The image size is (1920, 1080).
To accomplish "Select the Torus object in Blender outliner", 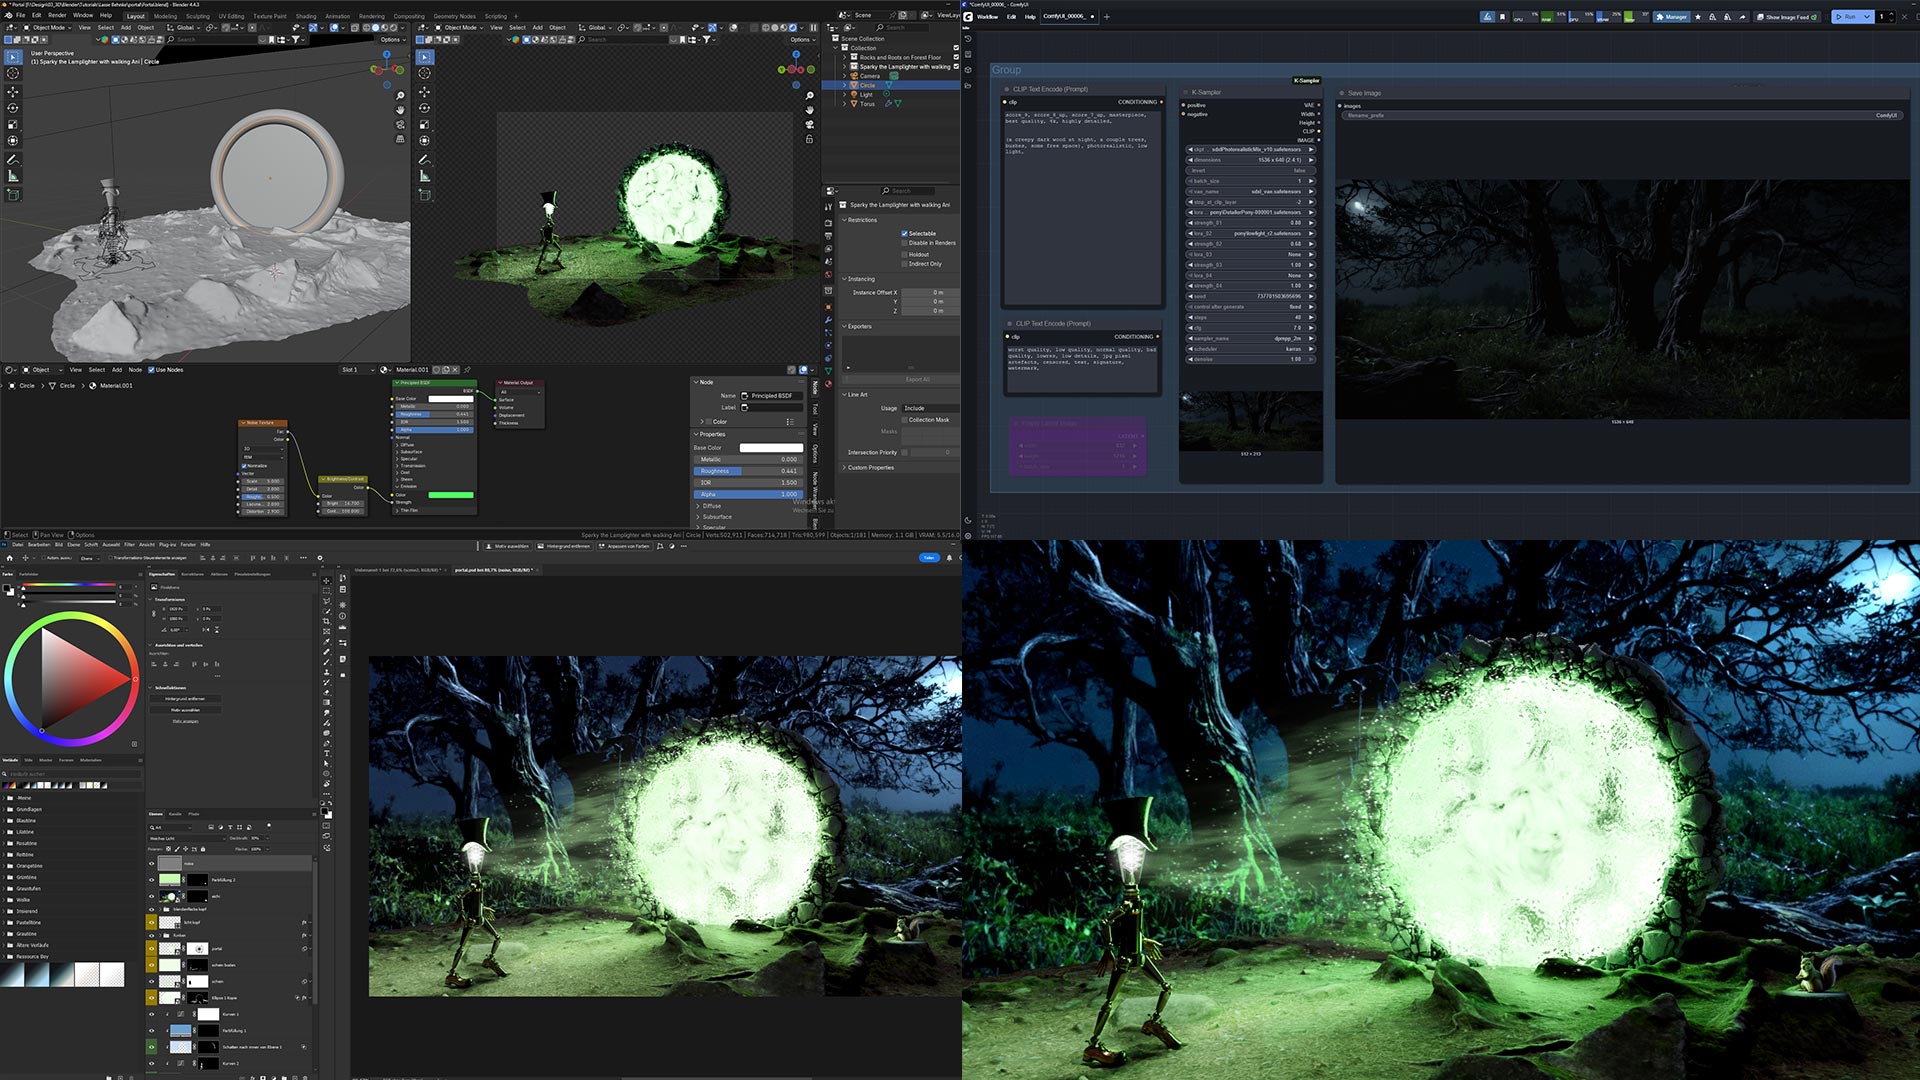I will 867,104.
